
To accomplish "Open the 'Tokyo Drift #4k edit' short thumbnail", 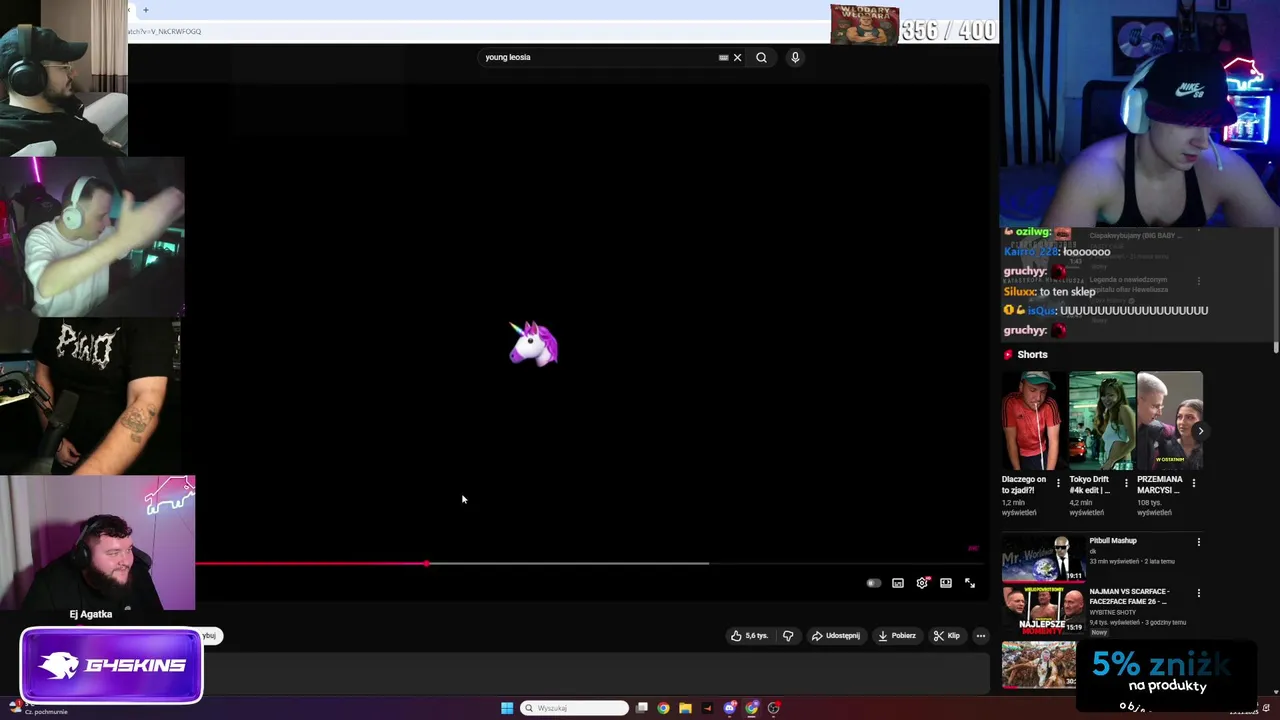I will 1101,421.
